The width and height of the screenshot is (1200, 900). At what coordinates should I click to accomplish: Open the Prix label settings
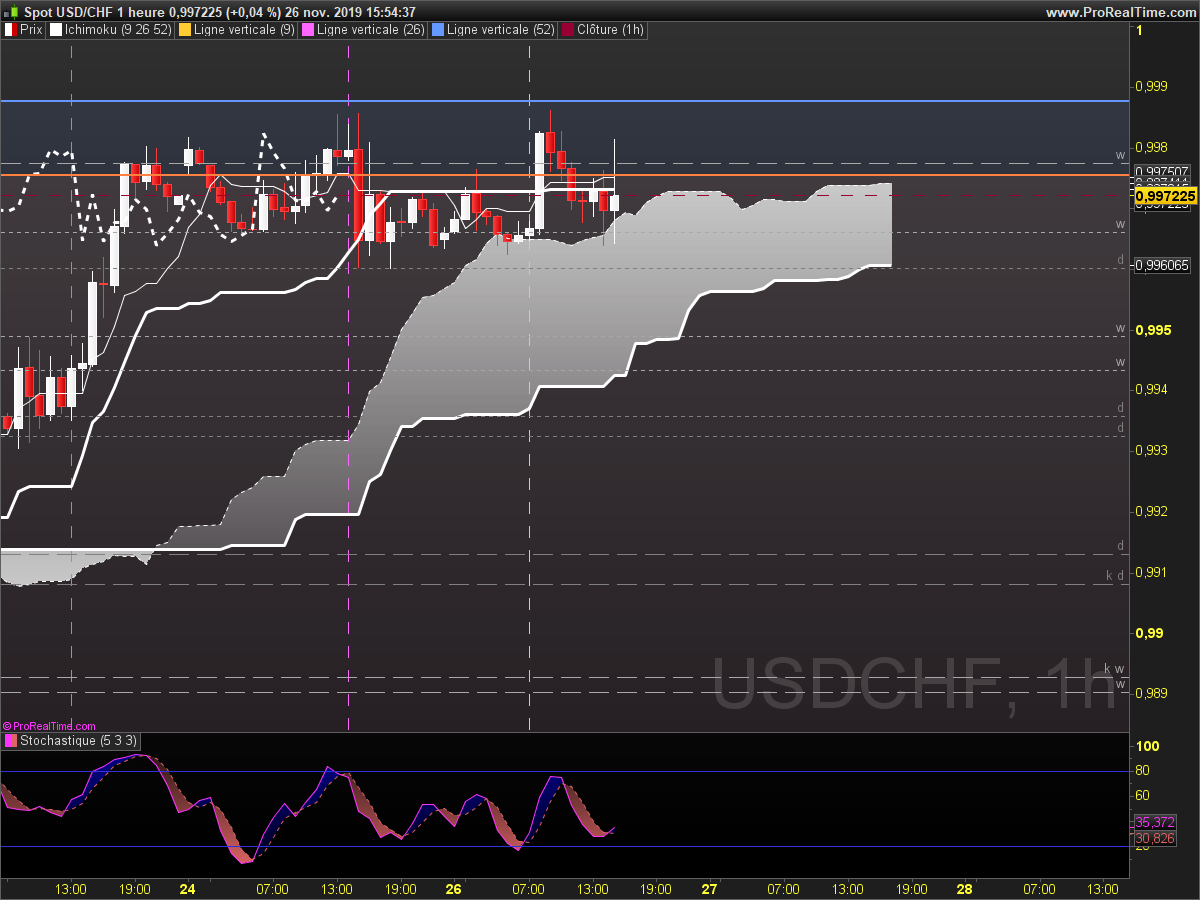(31, 31)
